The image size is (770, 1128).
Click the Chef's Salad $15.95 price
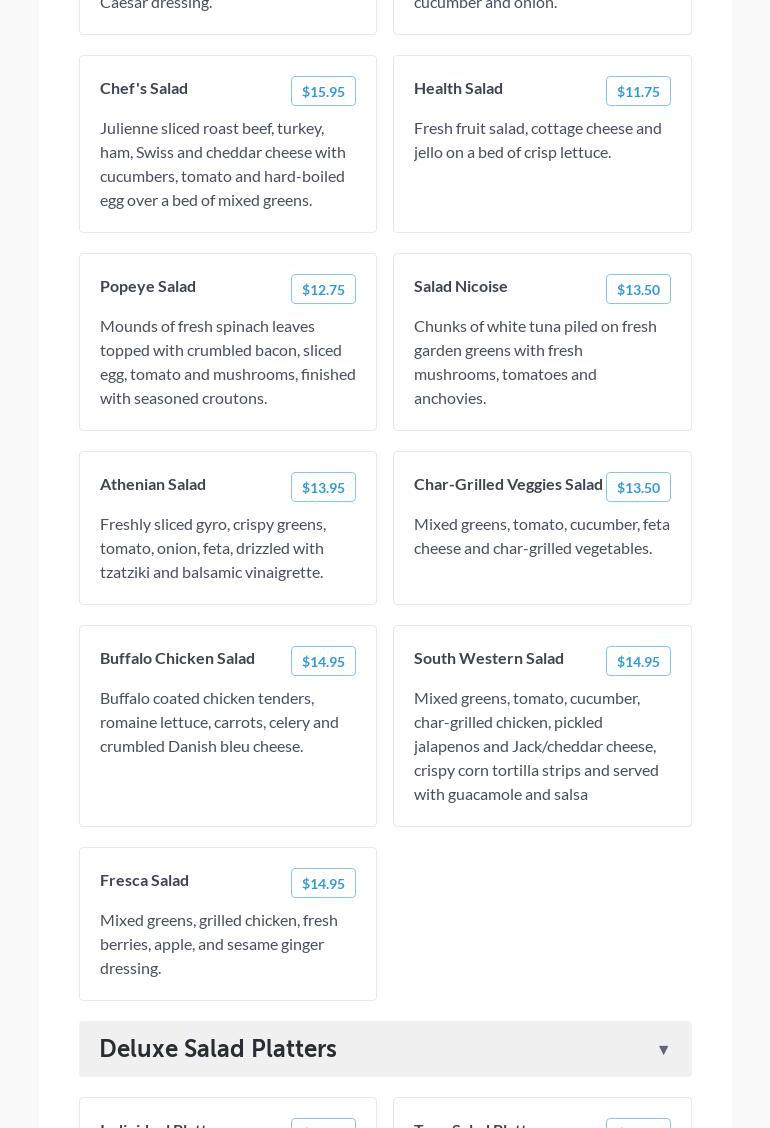pos(323,91)
